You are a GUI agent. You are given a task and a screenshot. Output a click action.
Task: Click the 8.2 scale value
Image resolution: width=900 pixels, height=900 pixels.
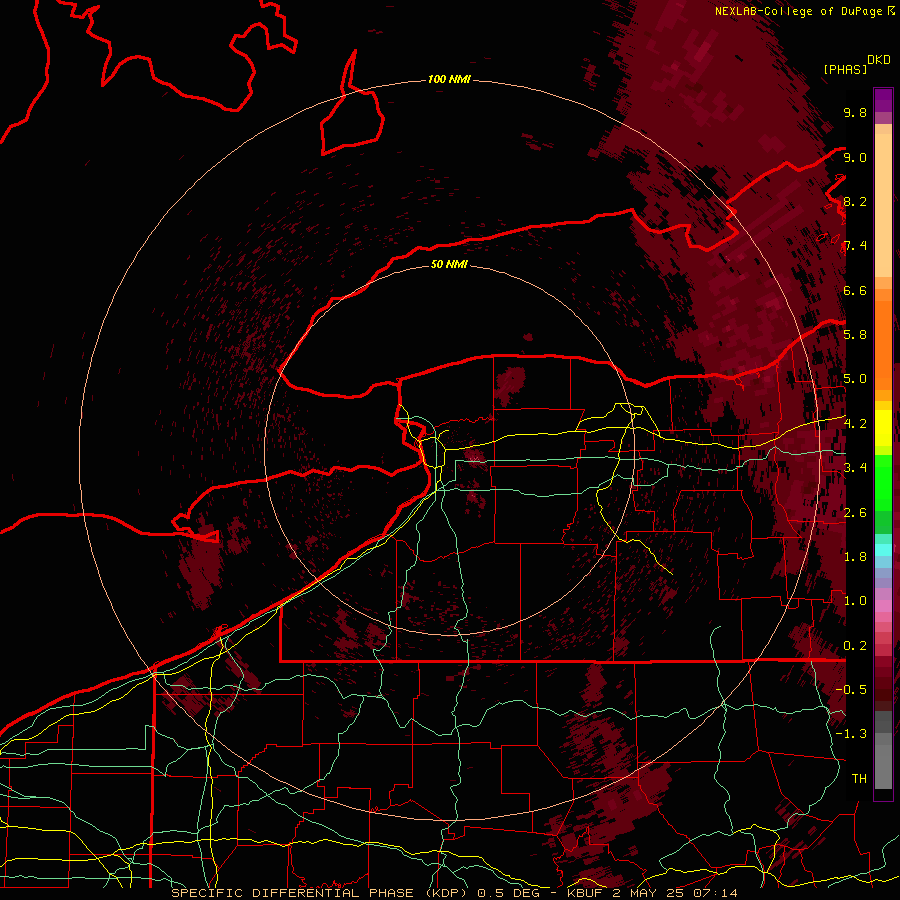point(855,201)
